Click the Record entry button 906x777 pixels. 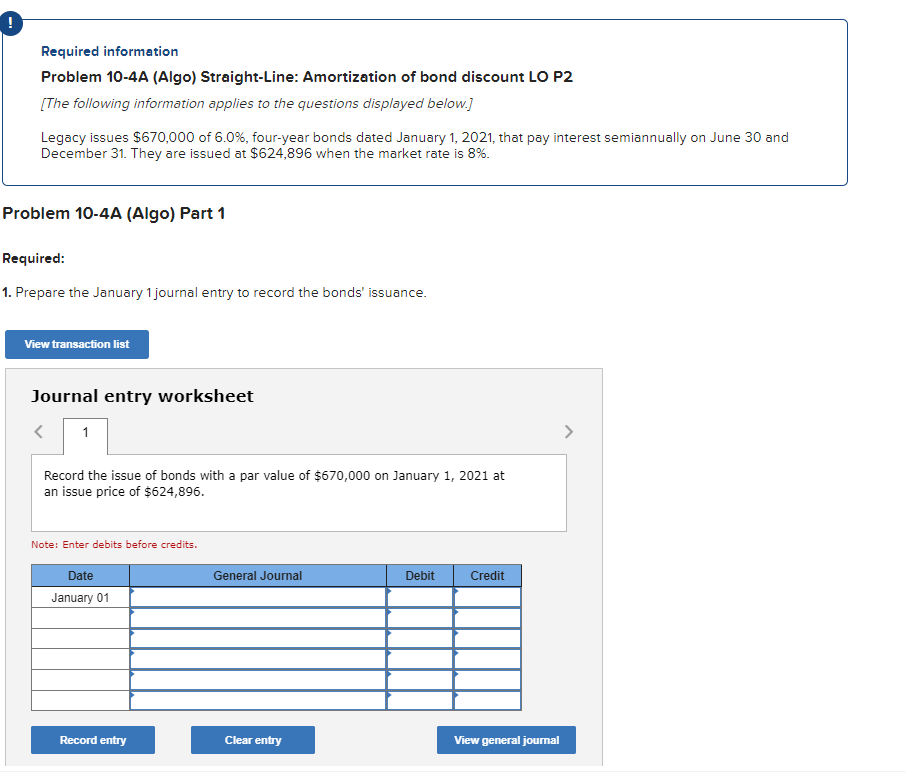click(x=92, y=740)
